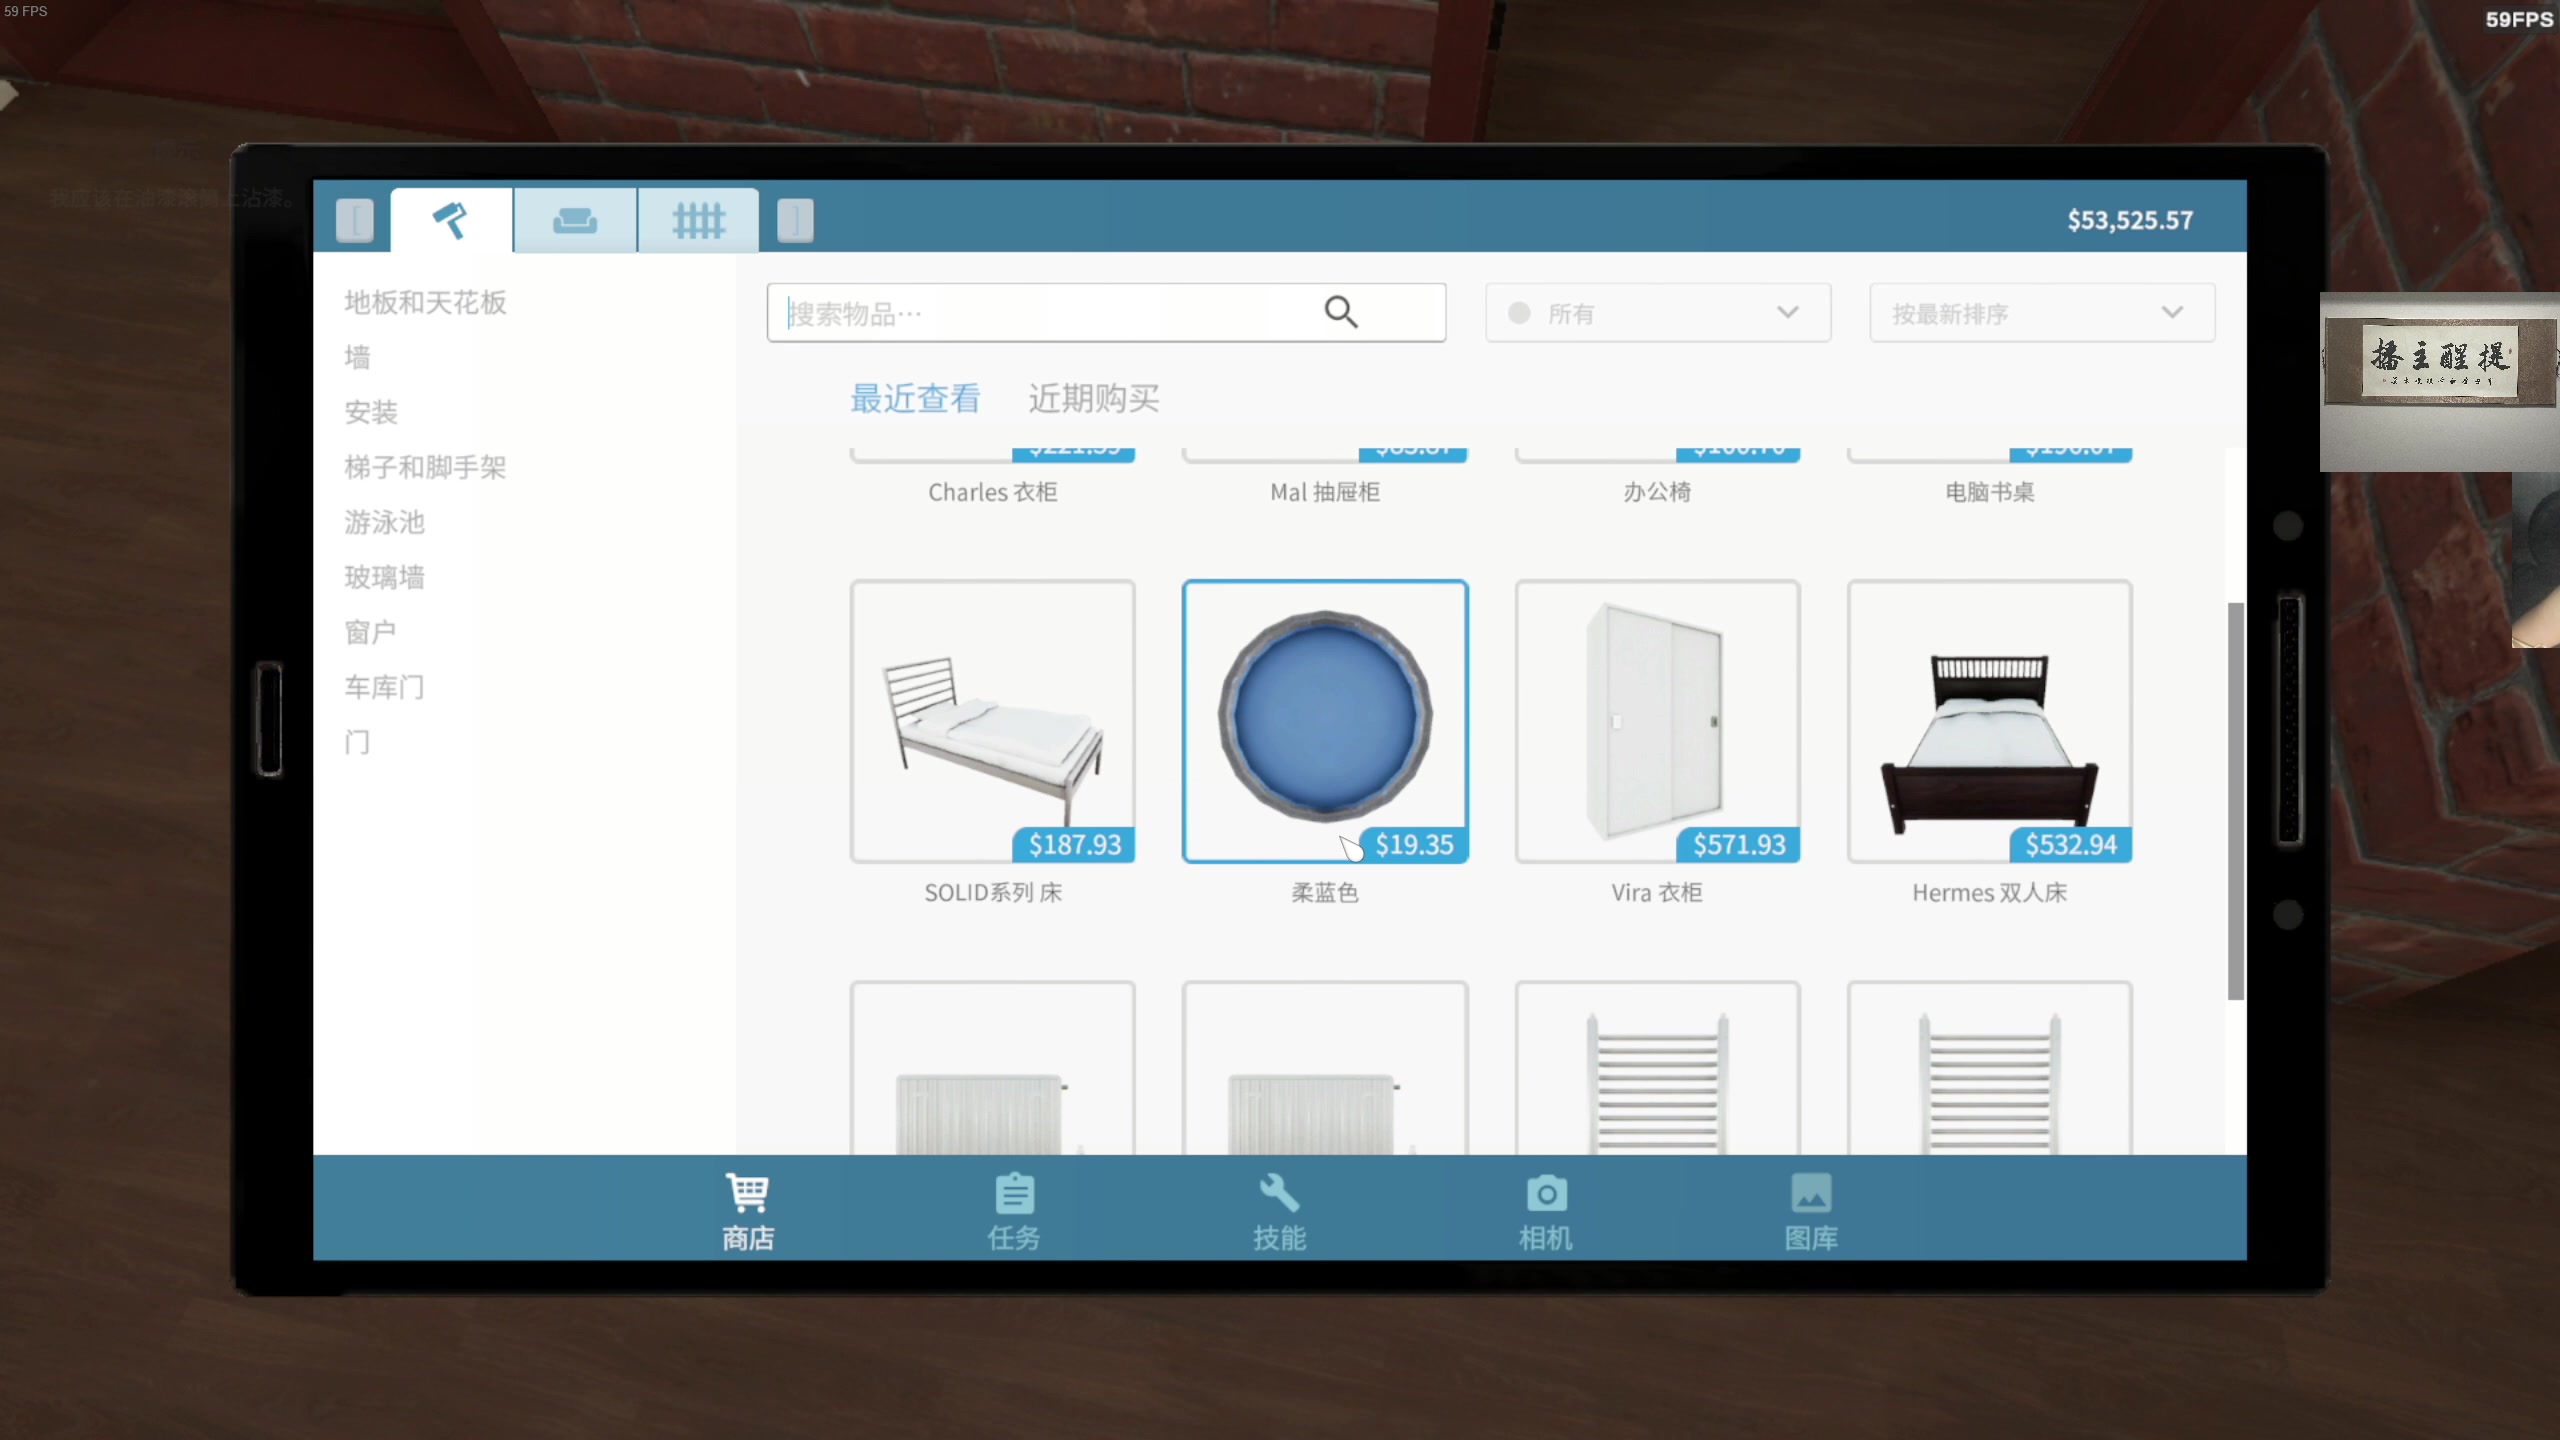Select 游泳池 category in sidebar

(385, 522)
